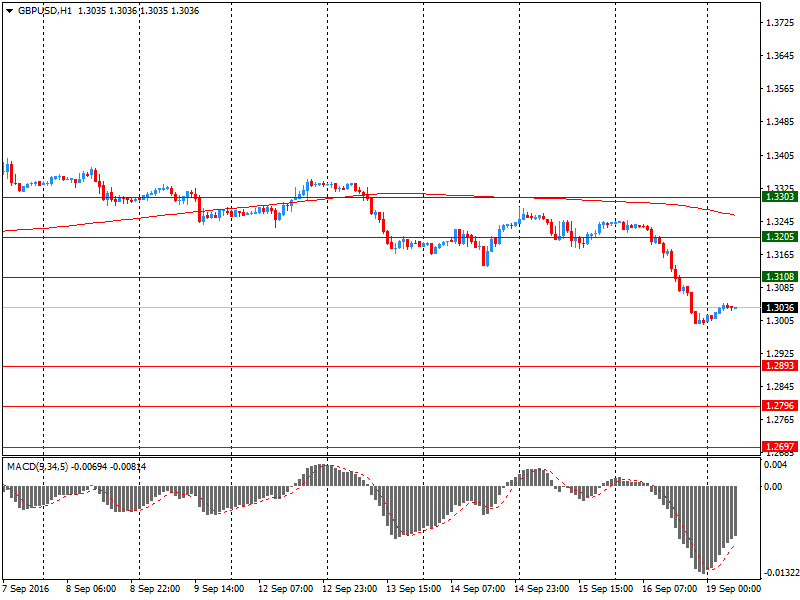The width and height of the screenshot is (800, 600).
Task: Click the MACD(9,34,5) indicator label
Action: point(37,466)
